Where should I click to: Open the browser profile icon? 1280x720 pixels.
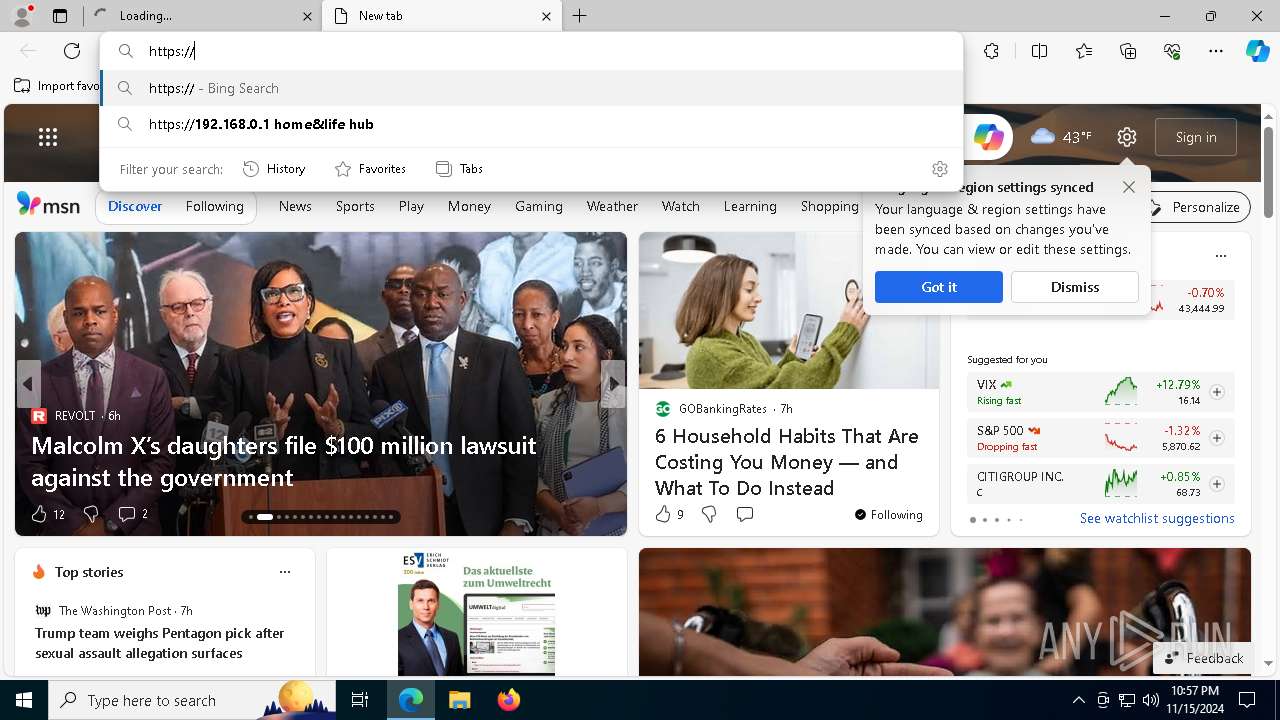click(x=21, y=16)
